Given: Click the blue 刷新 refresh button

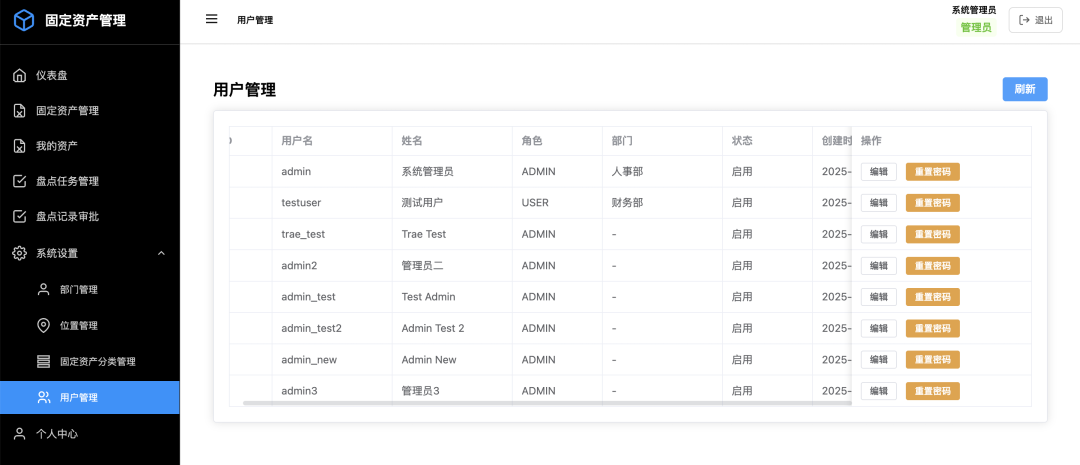Looking at the screenshot, I should [1025, 90].
